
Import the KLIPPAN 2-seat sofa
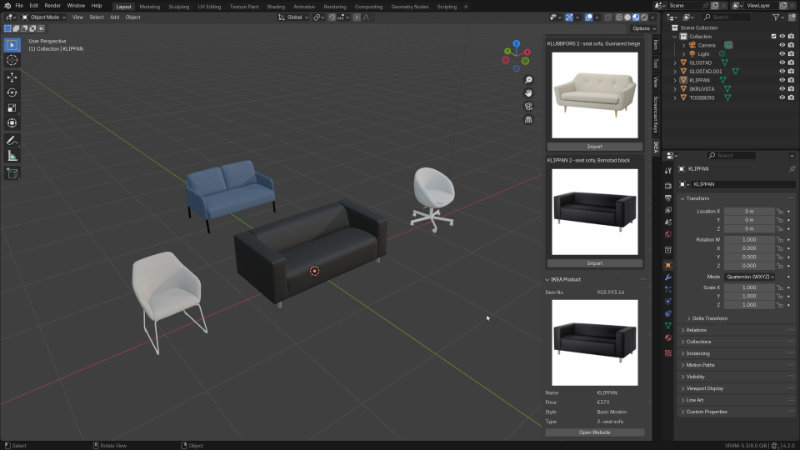pyautogui.click(x=595, y=263)
